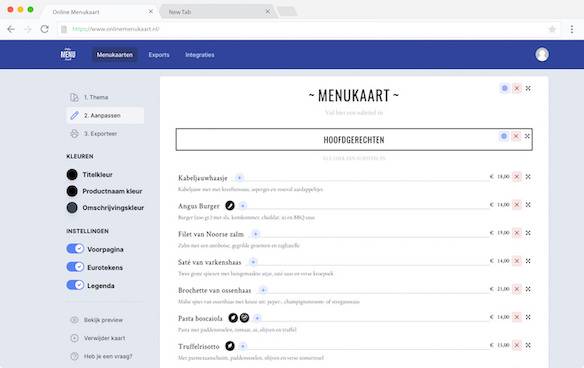The height and width of the screenshot is (368, 584).
Task: Delete the Menukaart title with red X
Action: 517,88
